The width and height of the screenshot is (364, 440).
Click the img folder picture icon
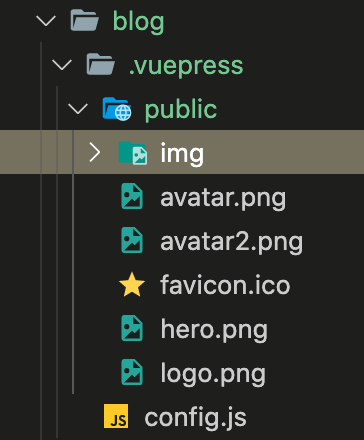coord(133,153)
